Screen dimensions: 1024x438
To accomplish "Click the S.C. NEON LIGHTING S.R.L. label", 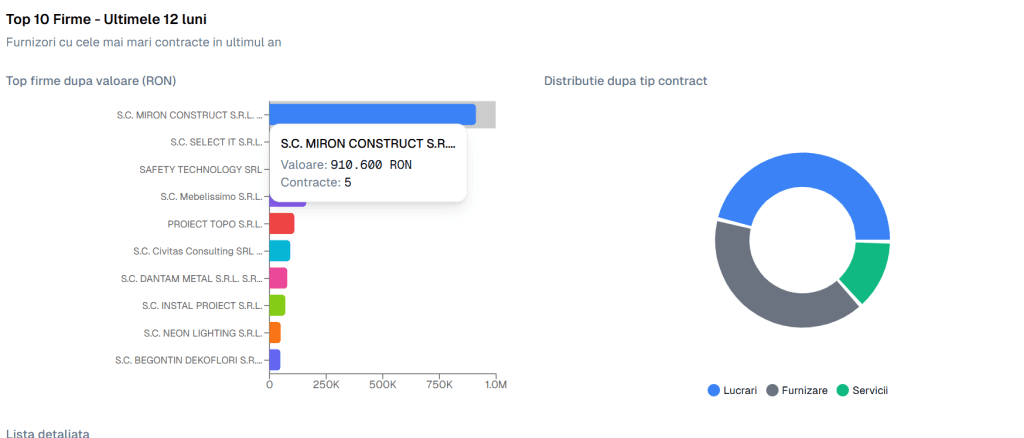I will point(203,333).
